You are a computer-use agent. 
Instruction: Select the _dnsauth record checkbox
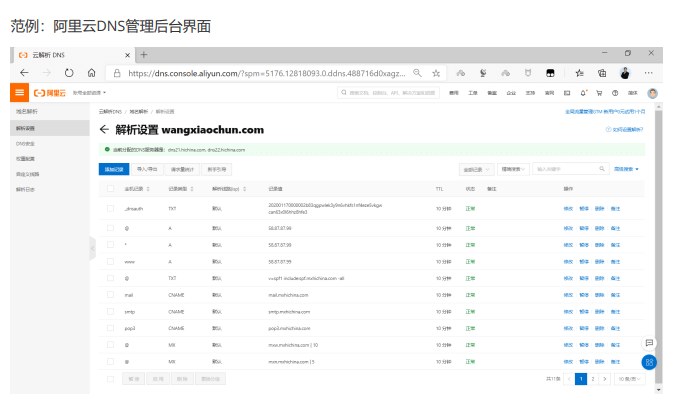tap(110, 208)
